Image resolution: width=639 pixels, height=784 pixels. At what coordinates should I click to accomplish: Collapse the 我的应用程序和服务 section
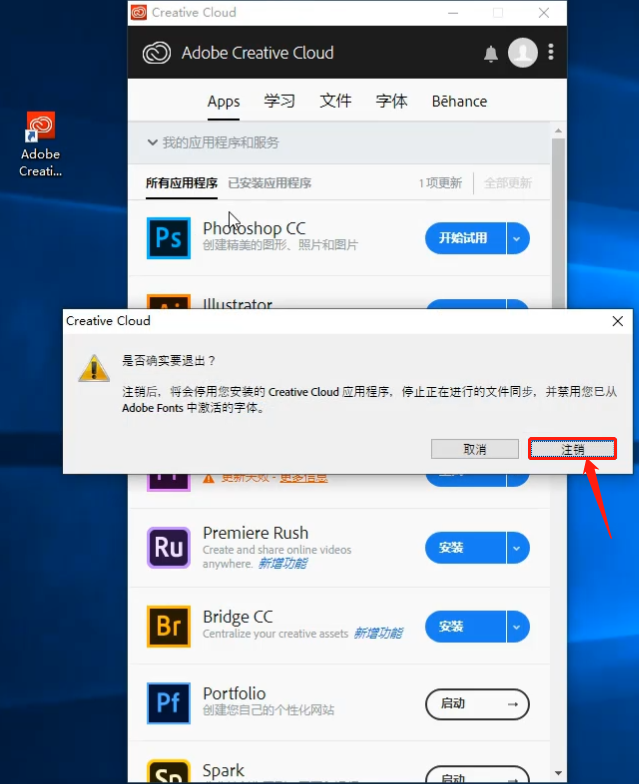pyautogui.click(x=153, y=142)
